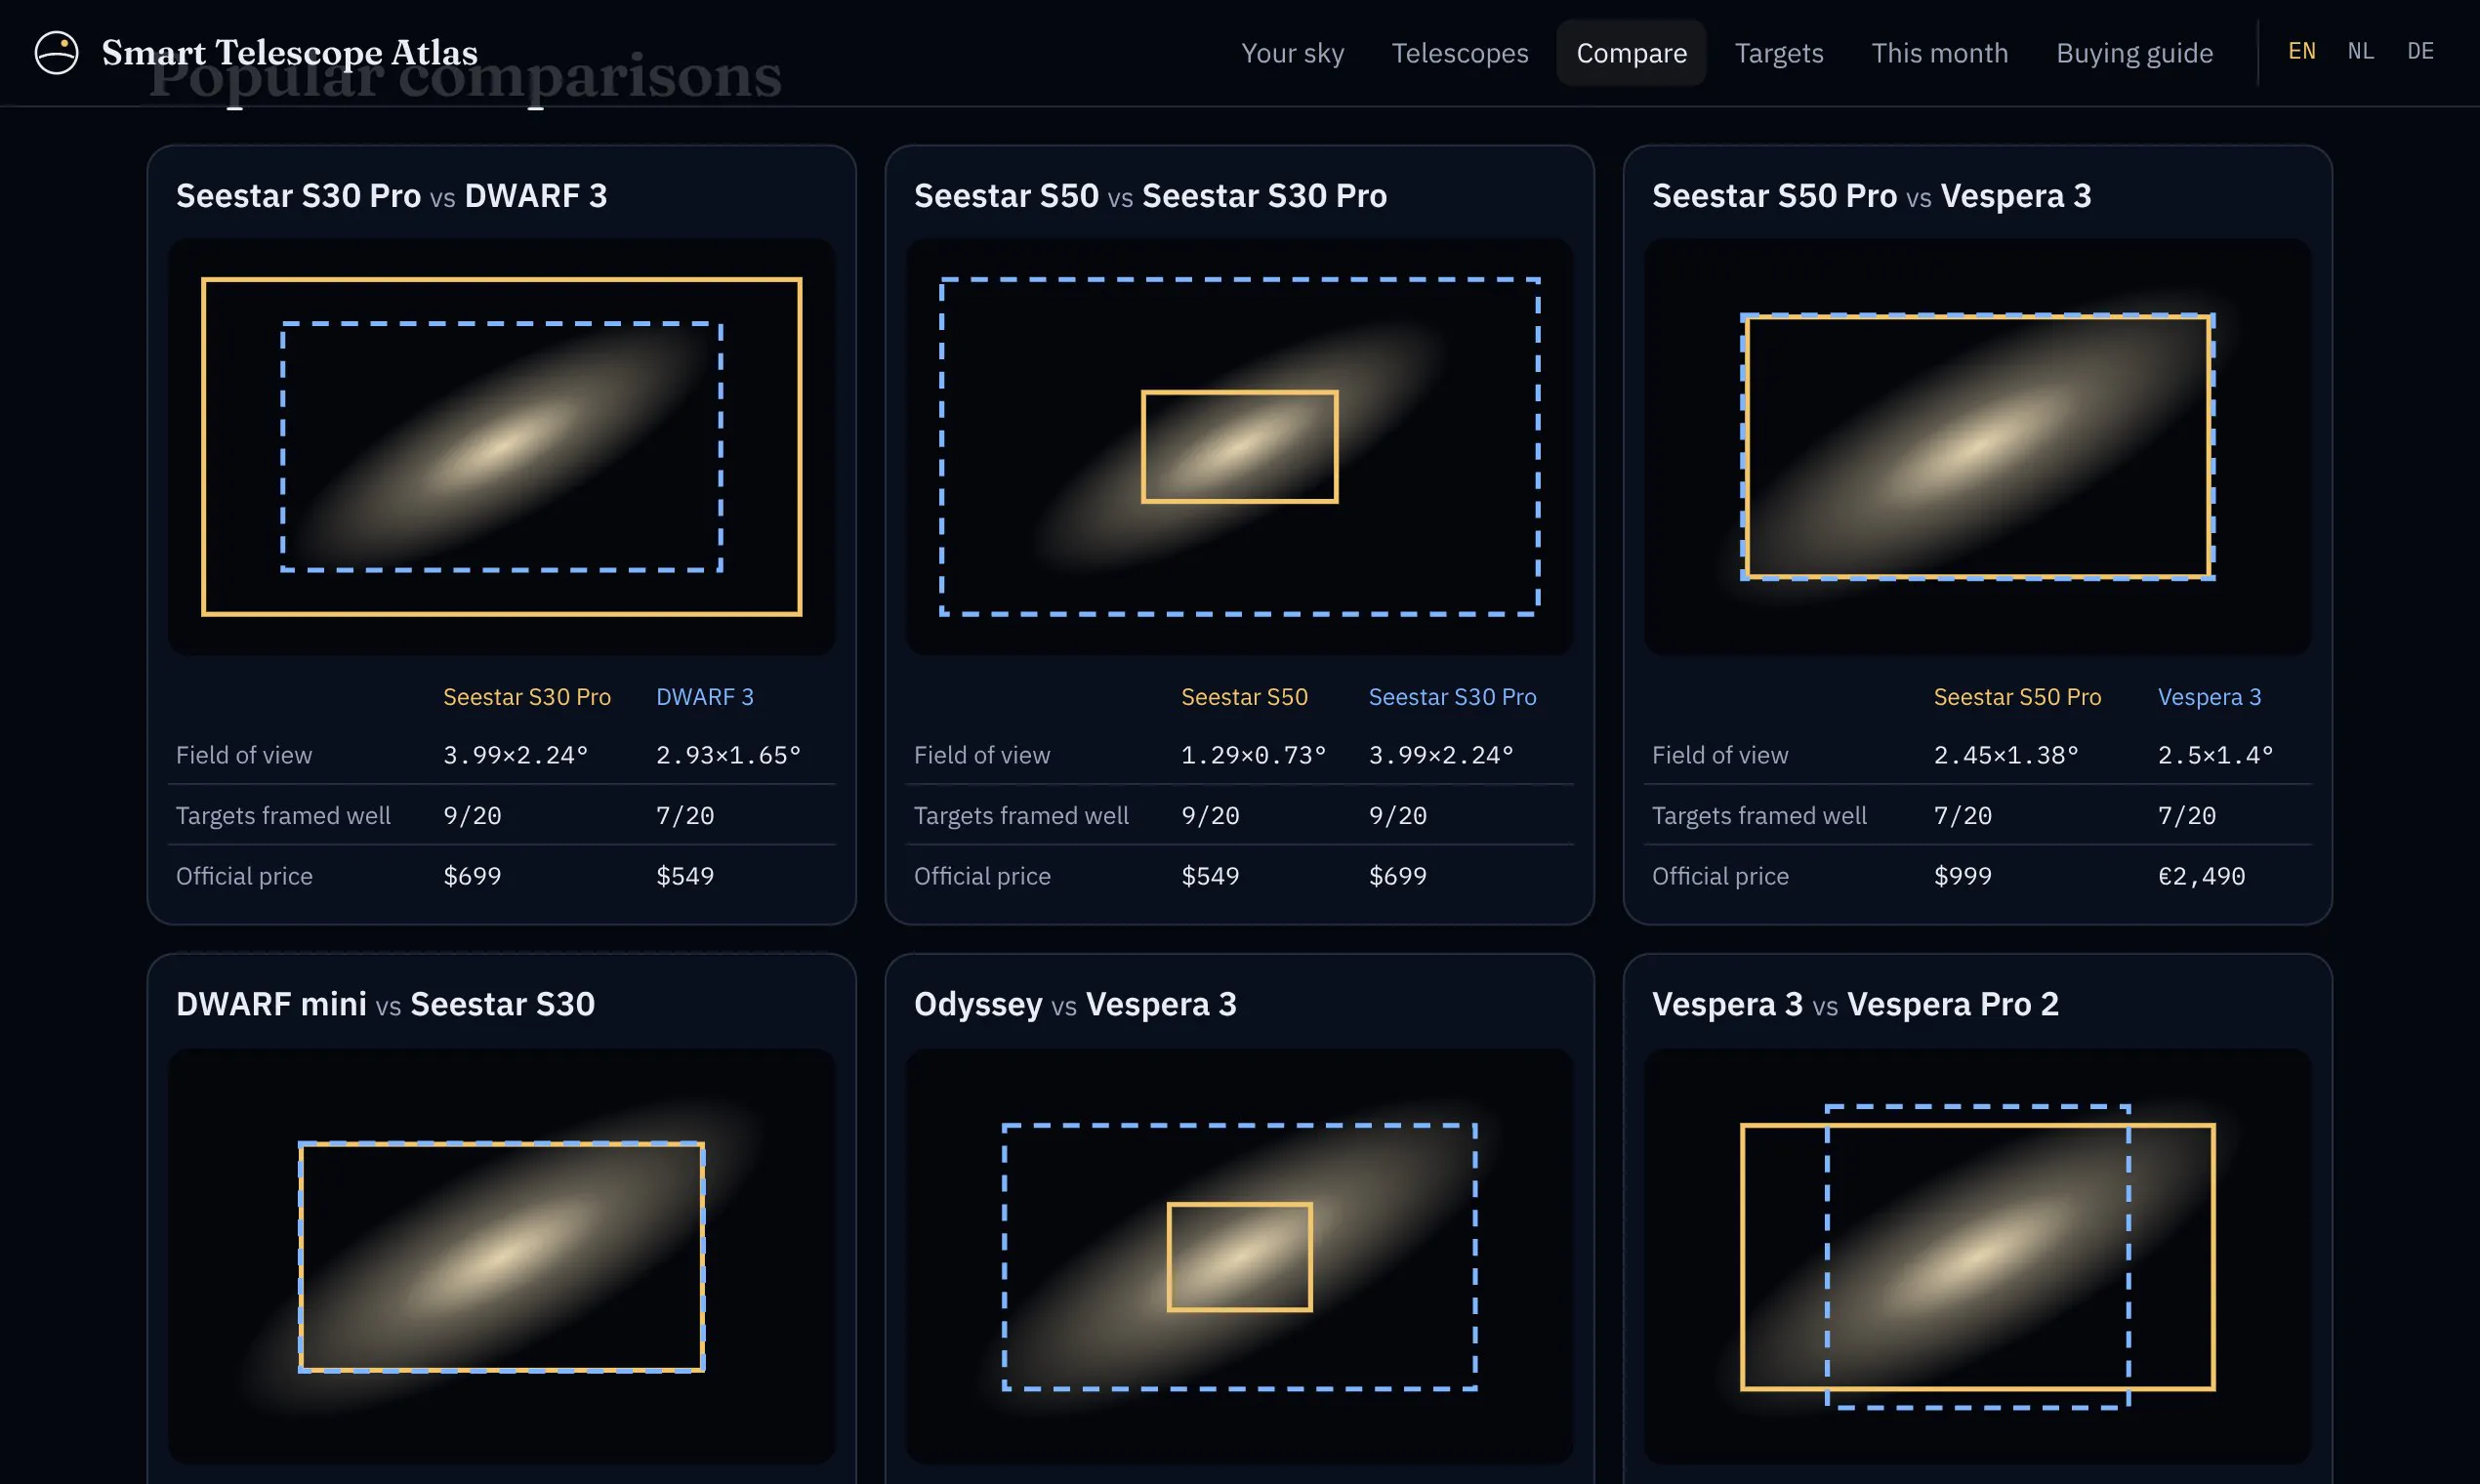The image size is (2480, 1484).
Task: Click field-of-view preview for Seestar S50 vs S30 Pro
Action: coord(1239,447)
